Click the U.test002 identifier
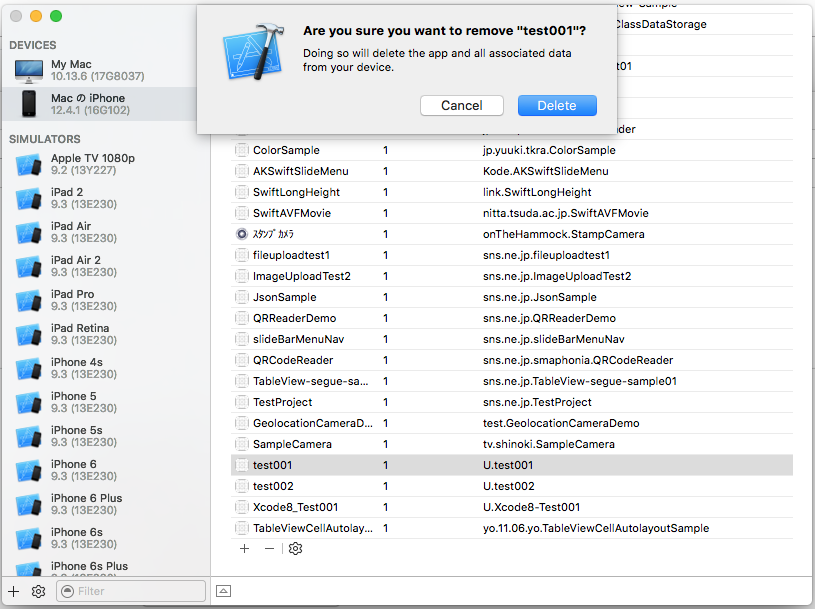This screenshot has height=609, width=815. [x=508, y=486]
